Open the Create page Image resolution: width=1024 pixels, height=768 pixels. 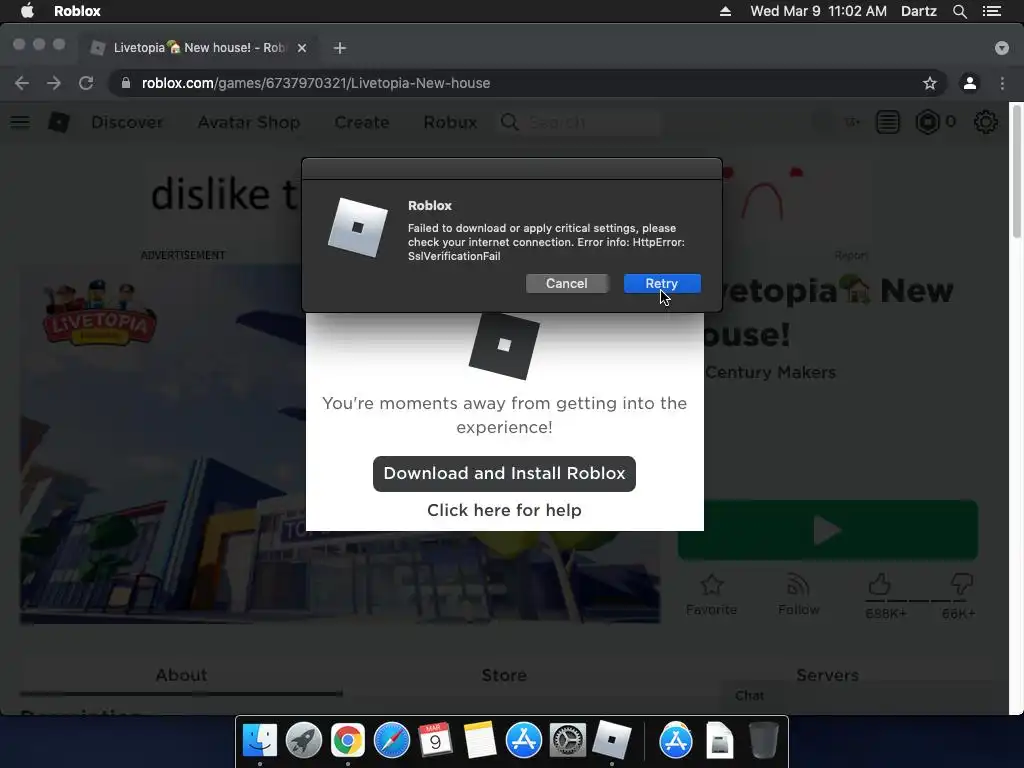(362, 122)
